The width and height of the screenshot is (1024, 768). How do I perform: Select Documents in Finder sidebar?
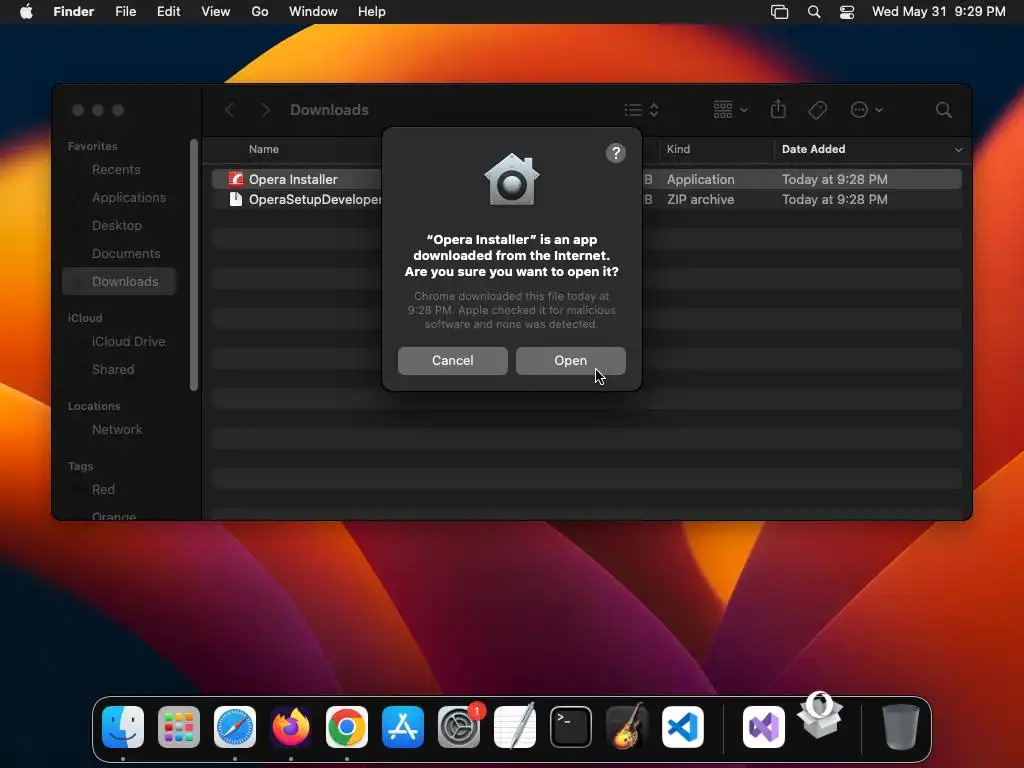pyautogui.click(x=126, y=253)
